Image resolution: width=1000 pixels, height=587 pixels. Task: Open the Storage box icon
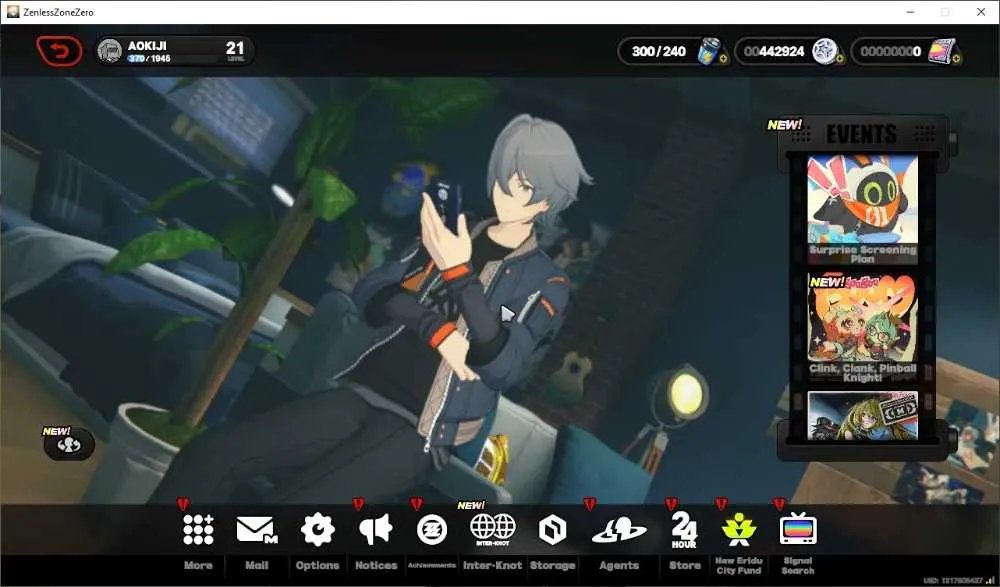point(552,530)
